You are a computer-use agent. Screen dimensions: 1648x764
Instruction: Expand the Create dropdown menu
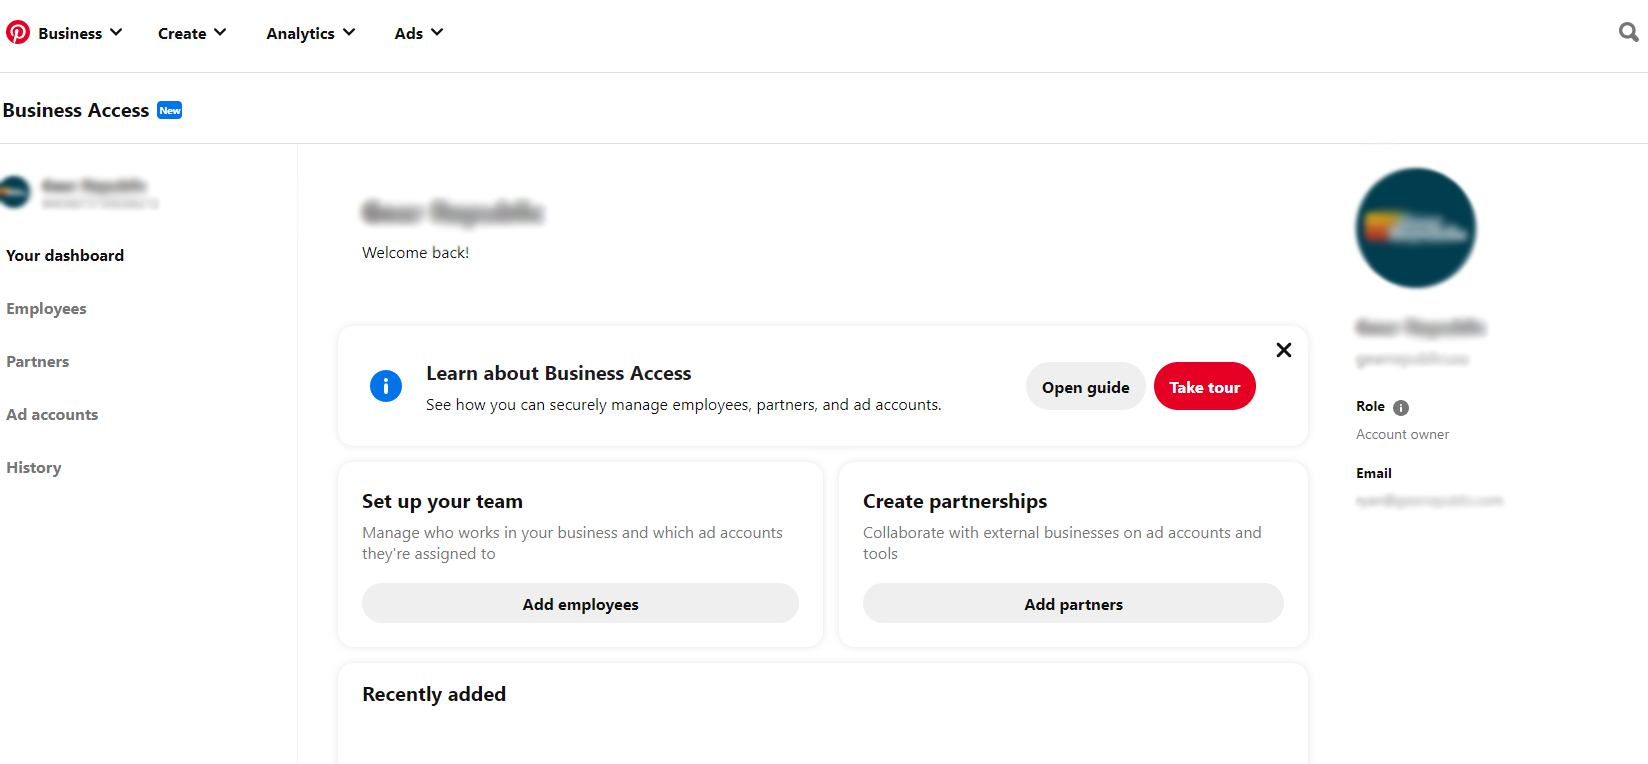tap(192, 33)
